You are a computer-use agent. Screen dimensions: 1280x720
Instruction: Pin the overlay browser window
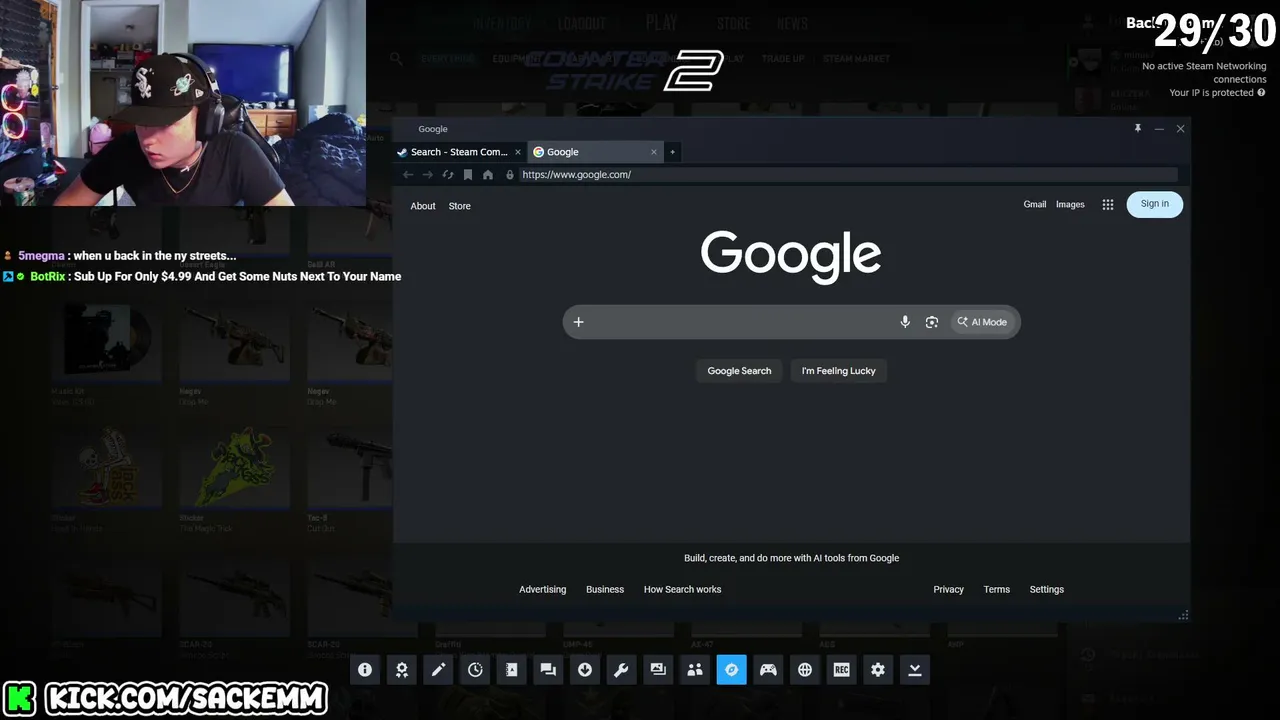[x=1137, y=129]
